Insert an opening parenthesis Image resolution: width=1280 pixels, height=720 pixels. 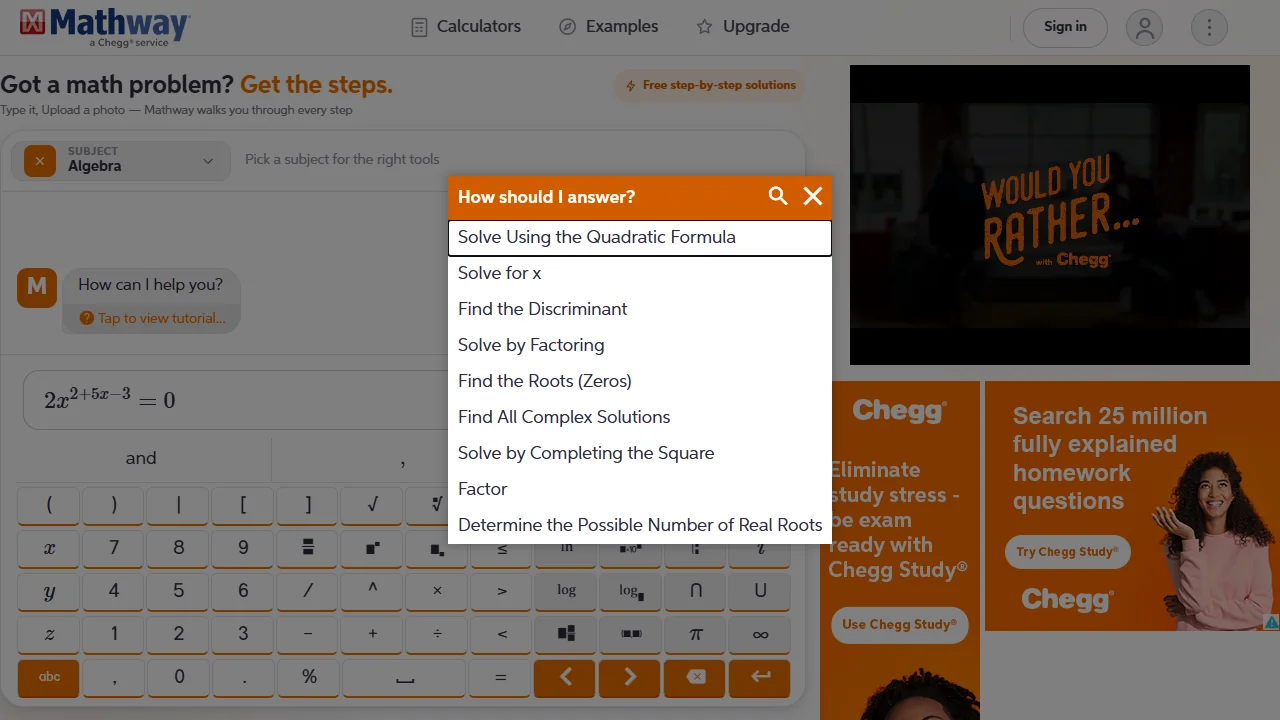click(x=49, y=505)
